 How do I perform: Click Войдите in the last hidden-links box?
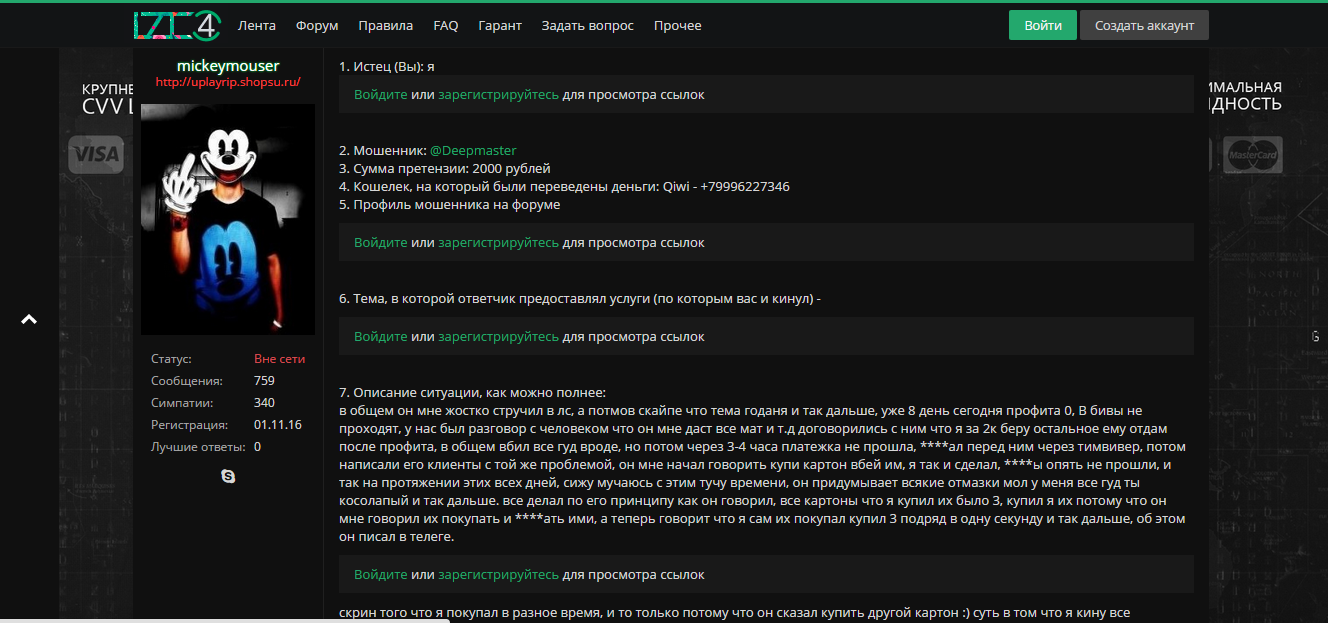381,574
